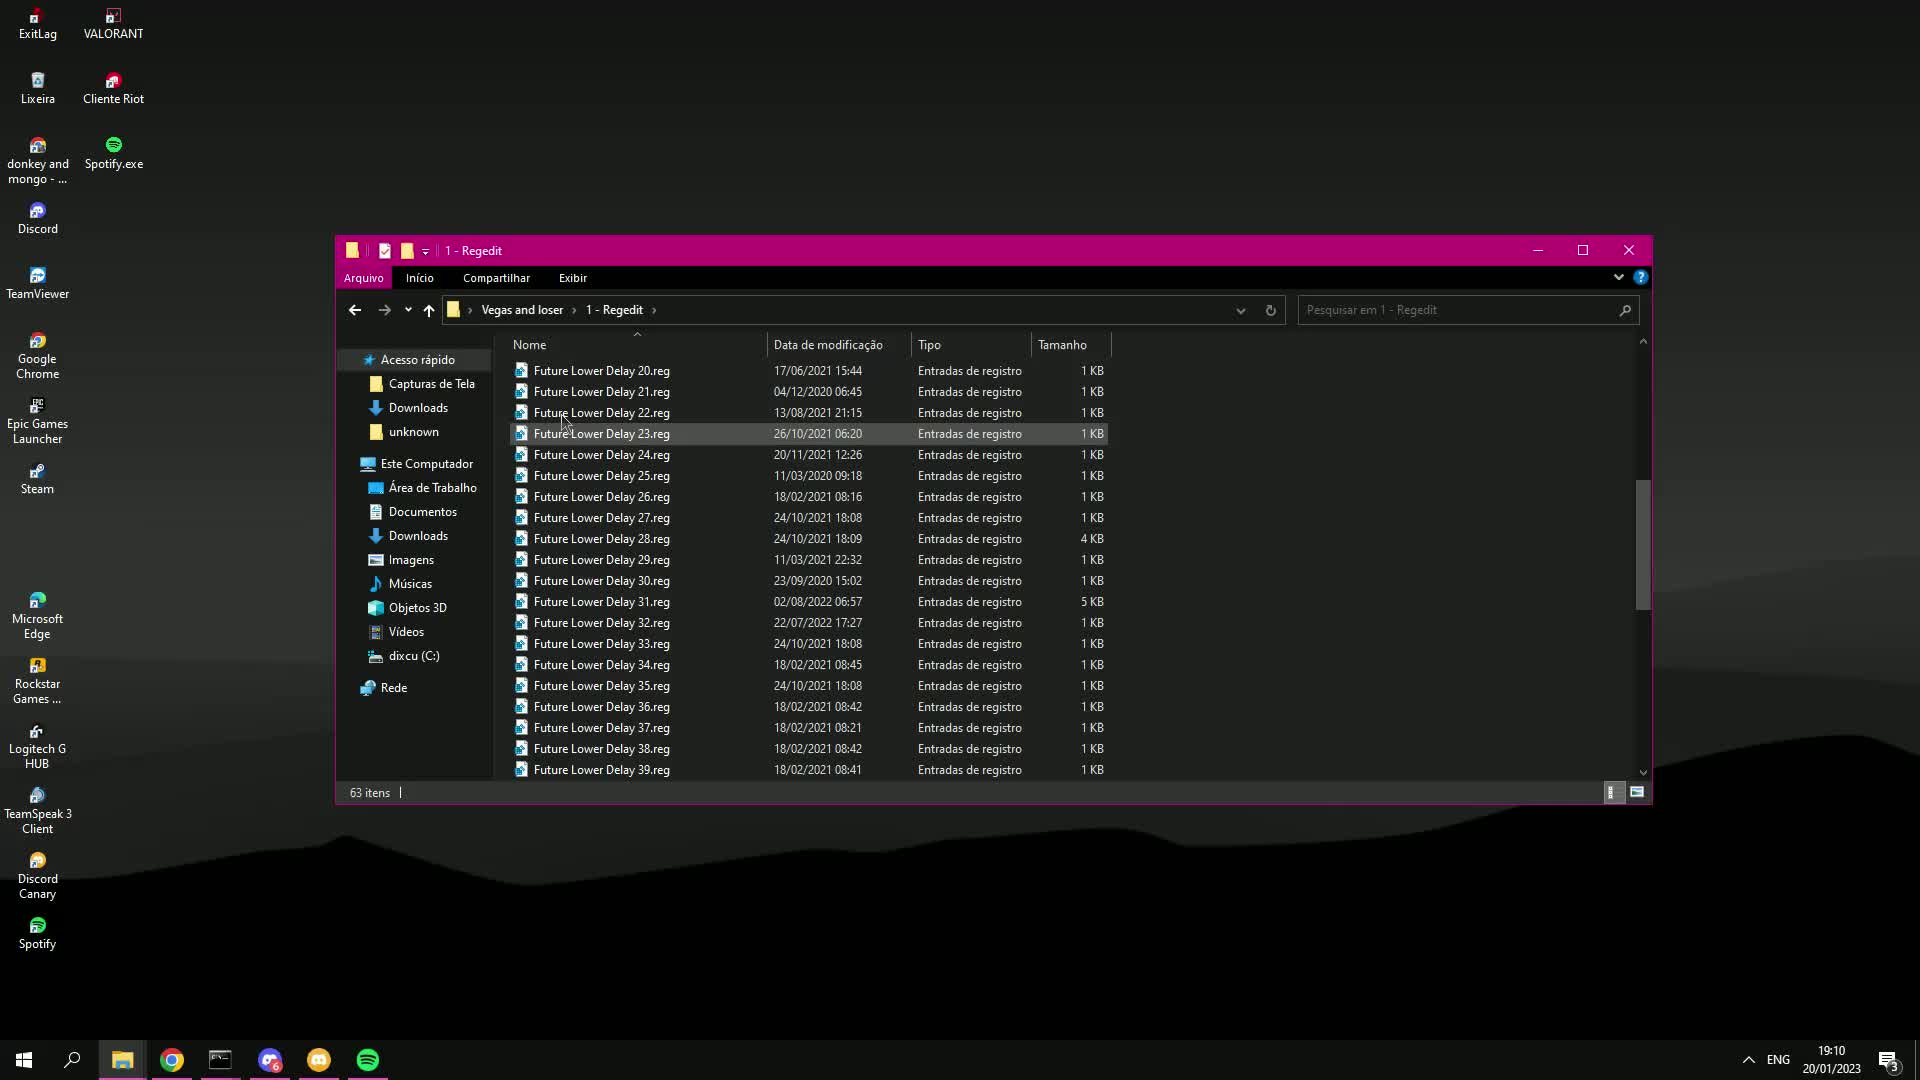Expand the ribbon with chevron arrow
This screenshot has width=1920, height=1080.
pos(1618,277)
